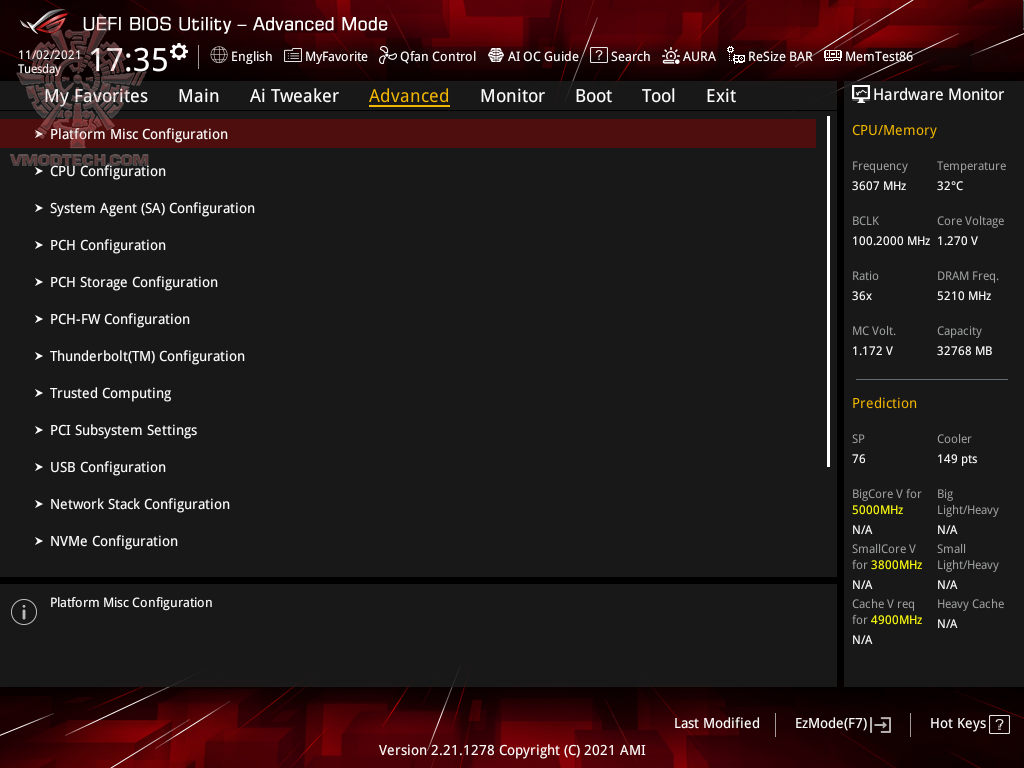Click the Search question mark icon
Viewport: 1024px width, 768px height.
click(x=598, y=56)
